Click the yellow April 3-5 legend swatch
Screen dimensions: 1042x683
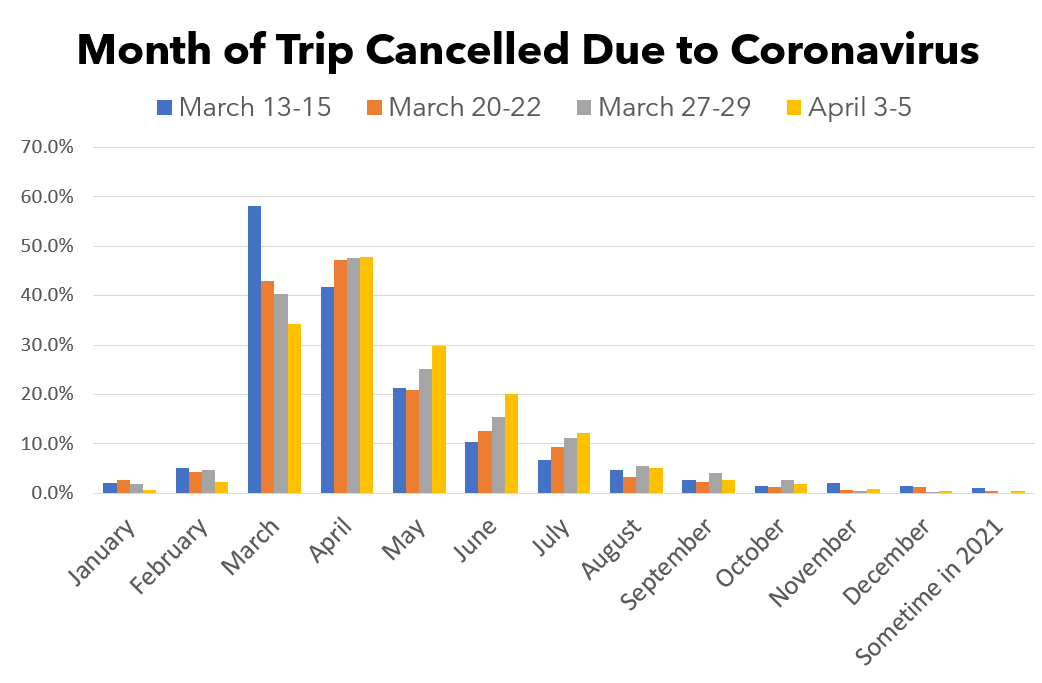coord(793,108)
